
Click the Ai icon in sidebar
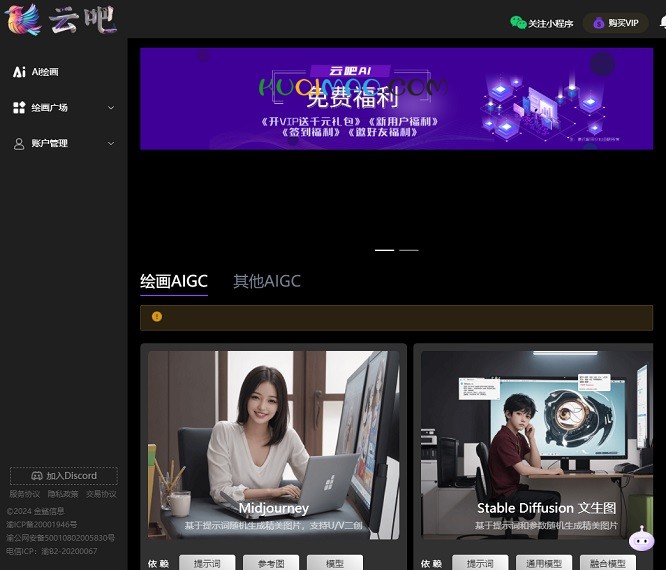pos(19,72)
